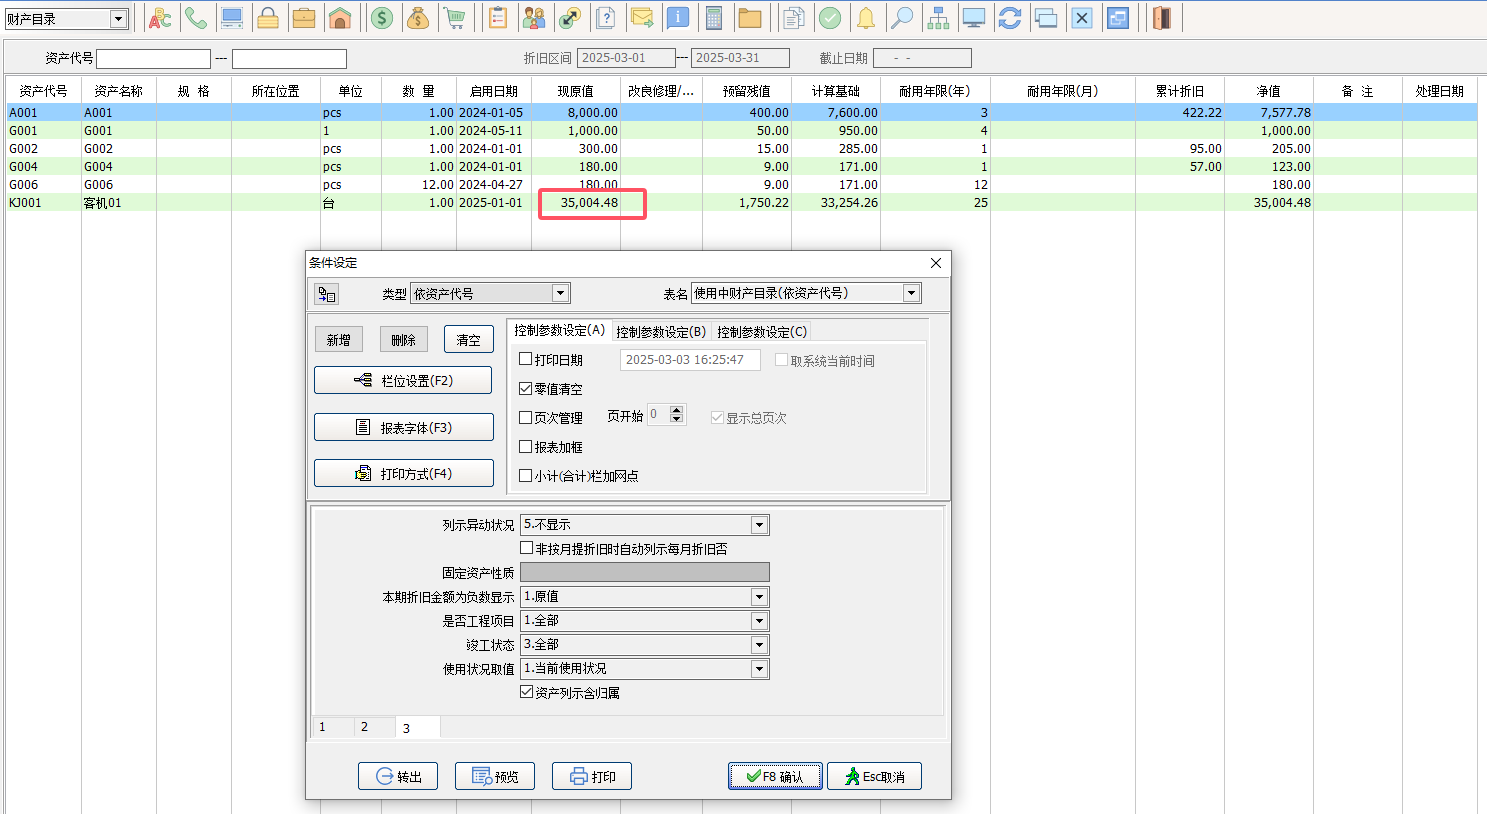The width and height of the screenshot is (1487, 814).
Task: Enable the 打印日期 checkbox
Action: (x=526, y=359)
